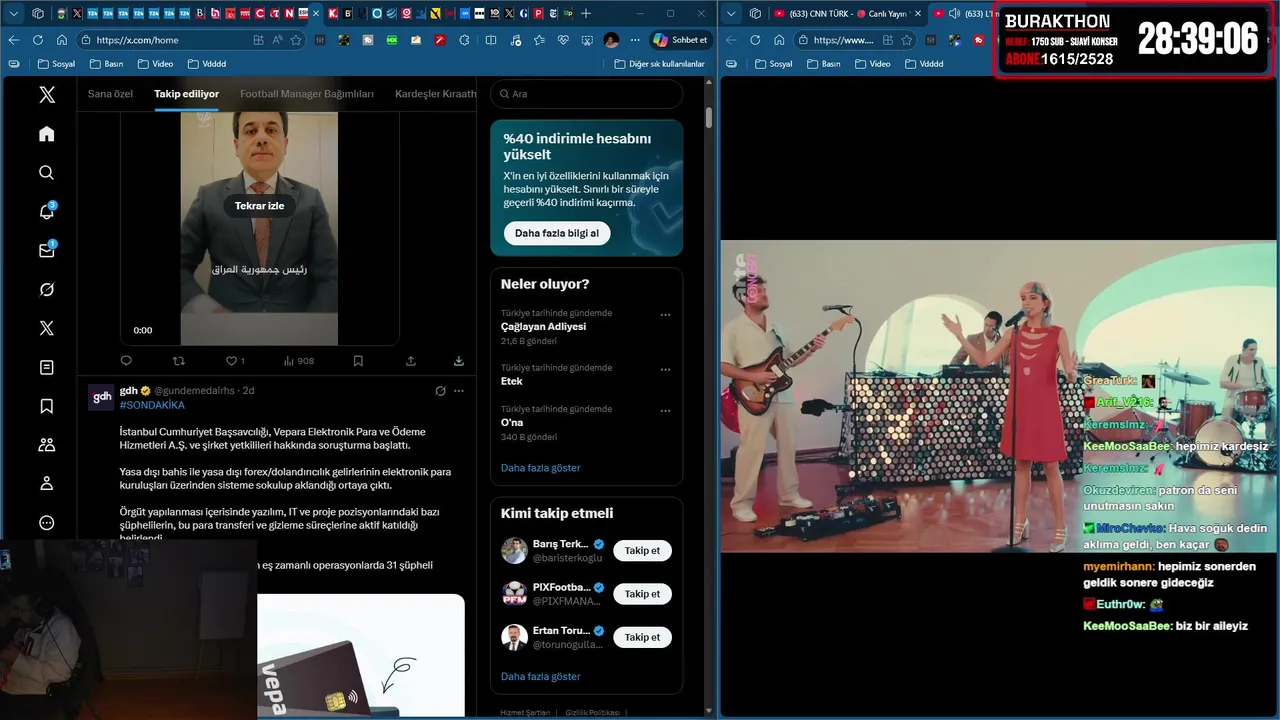Click the X logo at sidebar top
Viewport: 1280px width, 720px height.
pyautogui.click(x=46, y=95)
